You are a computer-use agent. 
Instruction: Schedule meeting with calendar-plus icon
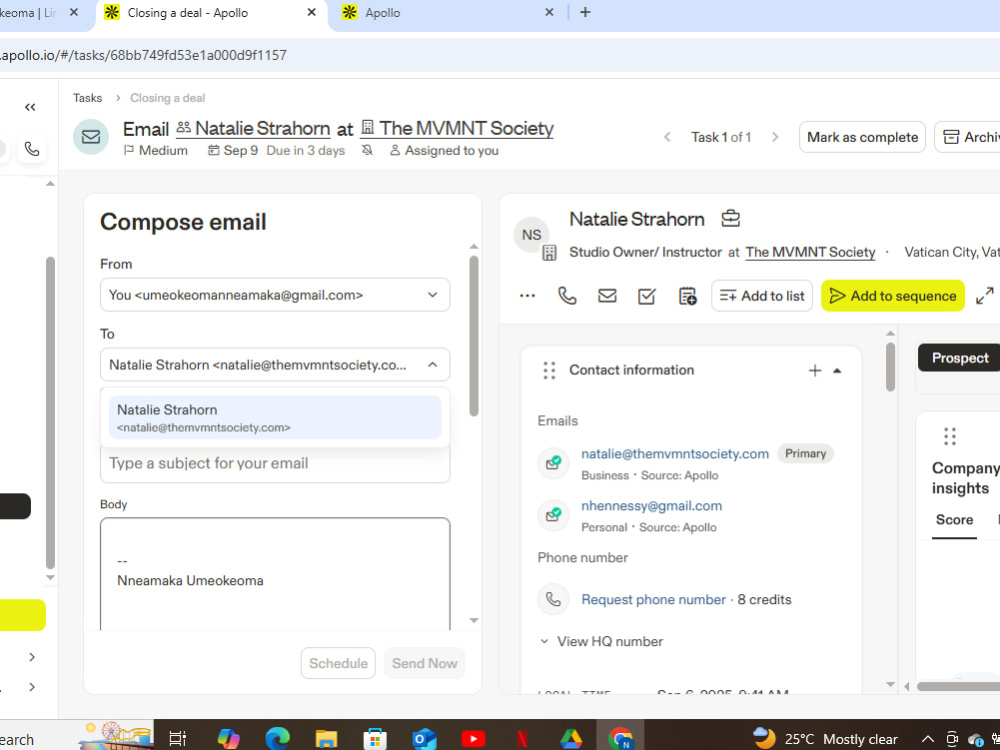688,296
